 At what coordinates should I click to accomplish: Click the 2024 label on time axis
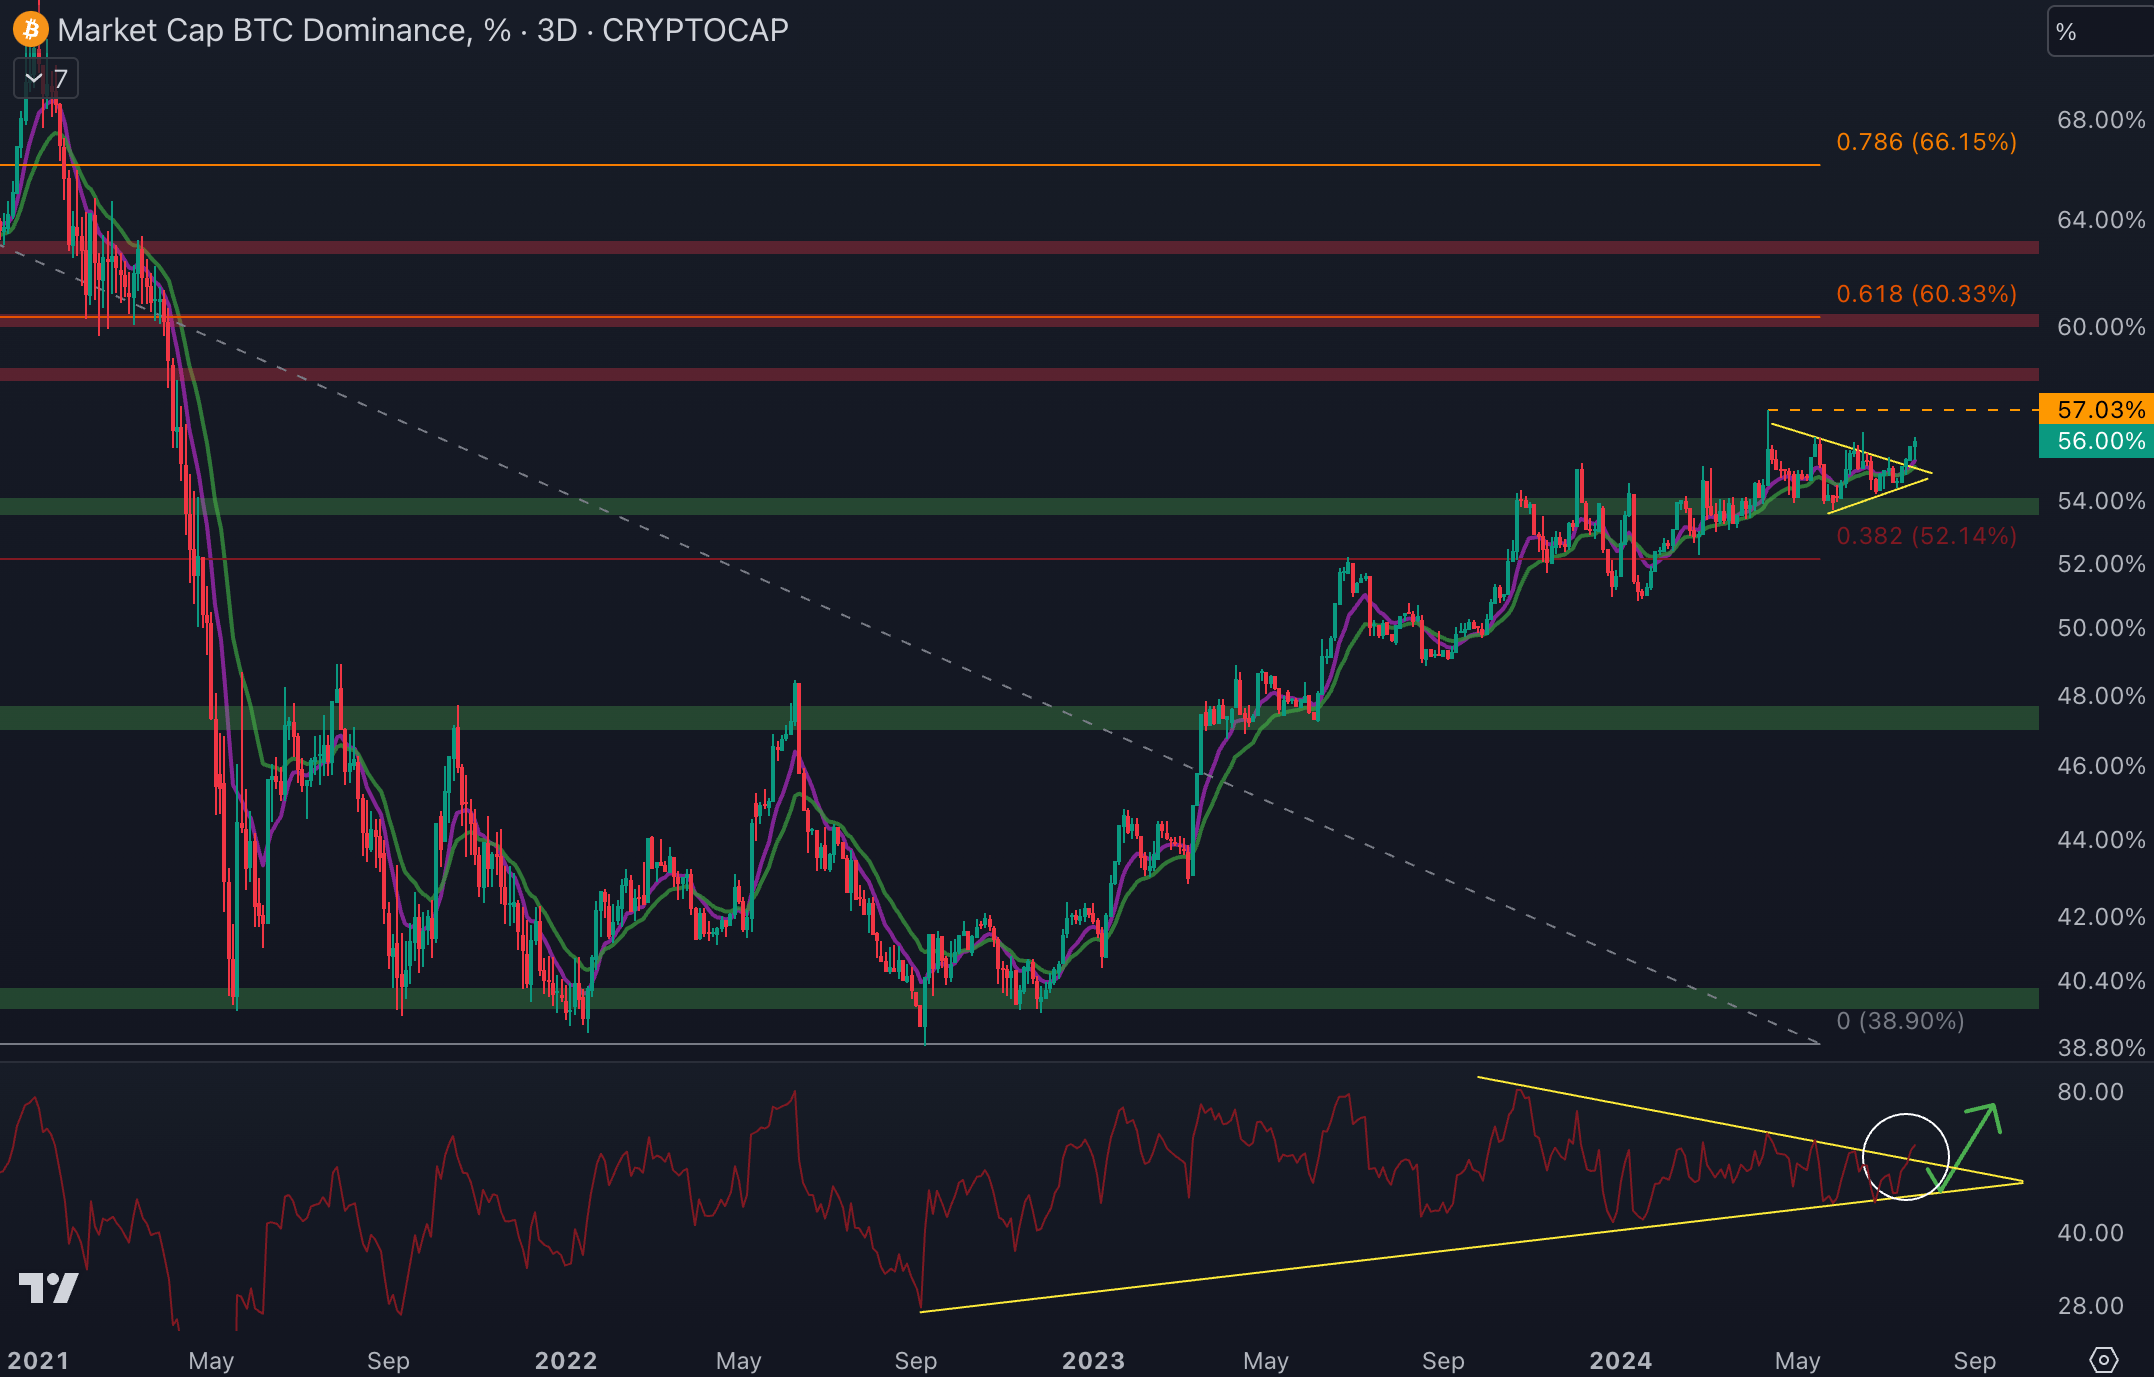click(x=1621, y=1360)
